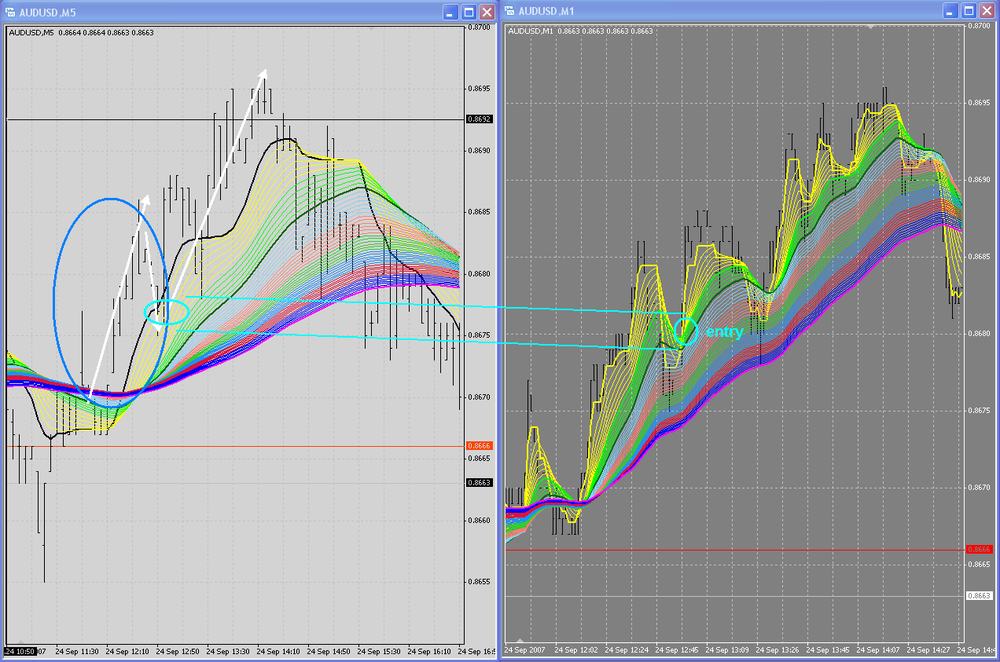The width and height of the screenshot is (1000, 662).
Task: Click the white 0.8663 price label in M1
Action: (979, 596)
